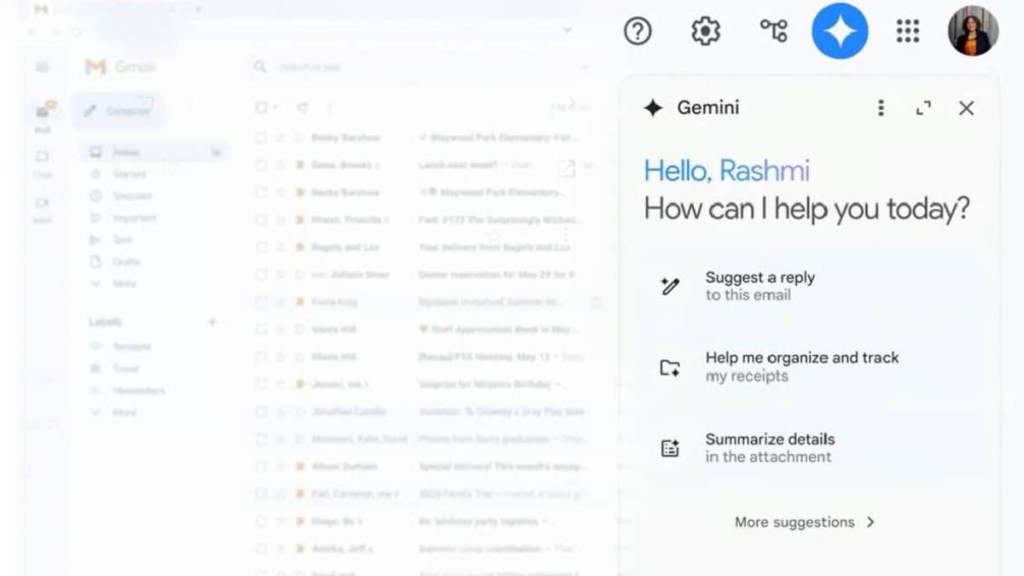The width and height of the screenshot is (1024, 576).
Task: Expand the Gemini panel to full size
Action: pos(923,108)
